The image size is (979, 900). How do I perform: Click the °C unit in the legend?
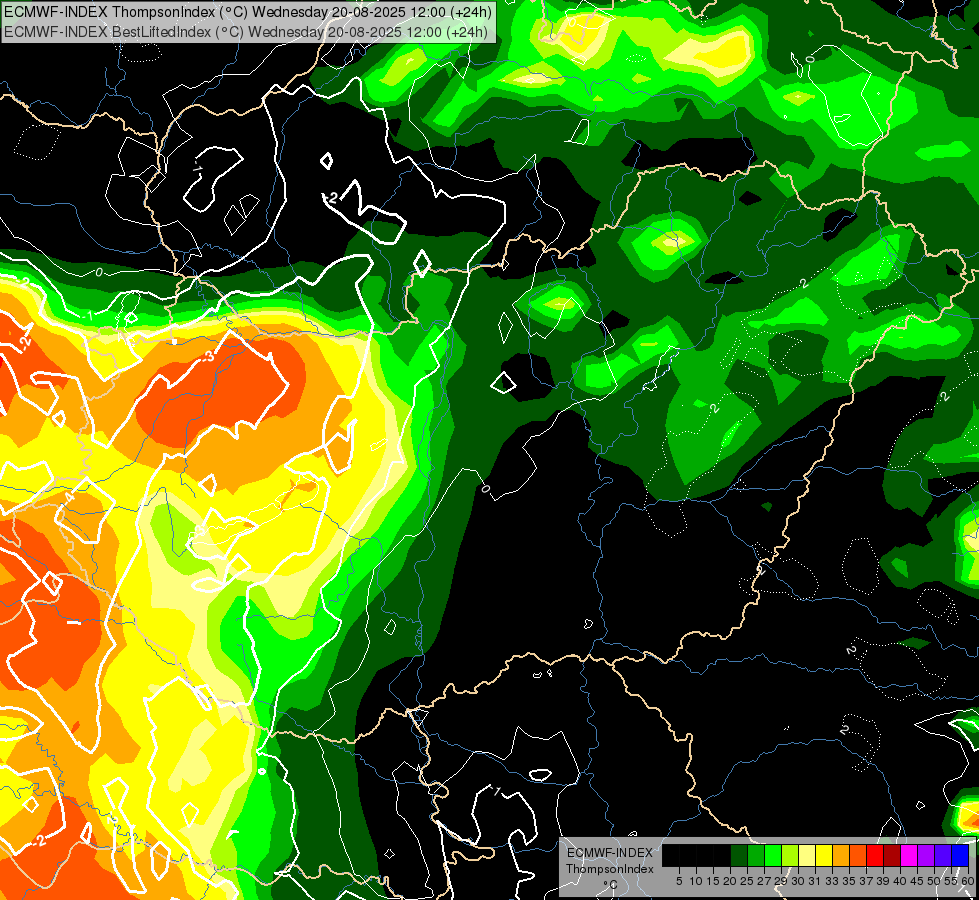(611, 884)
